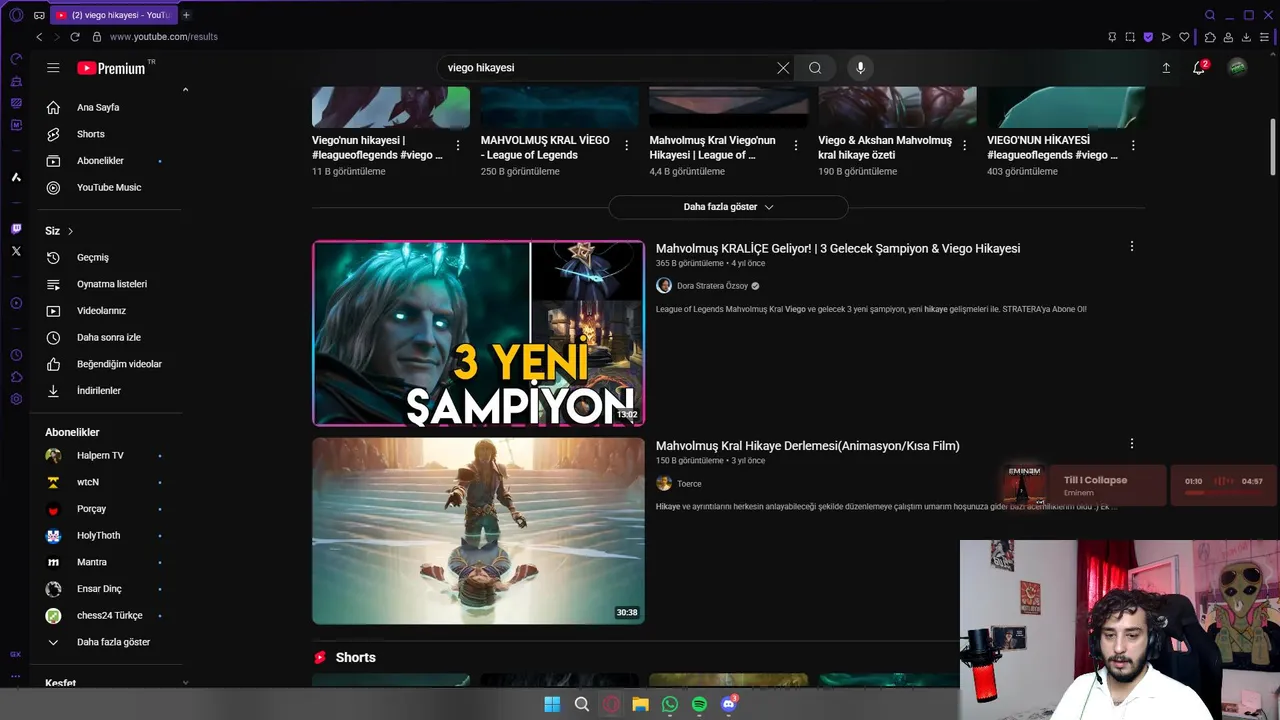Open options for Mahvolmuş KRALİÇE Geliyor video
This screenshot has width=1280, height=720.
pos(1132,246)
